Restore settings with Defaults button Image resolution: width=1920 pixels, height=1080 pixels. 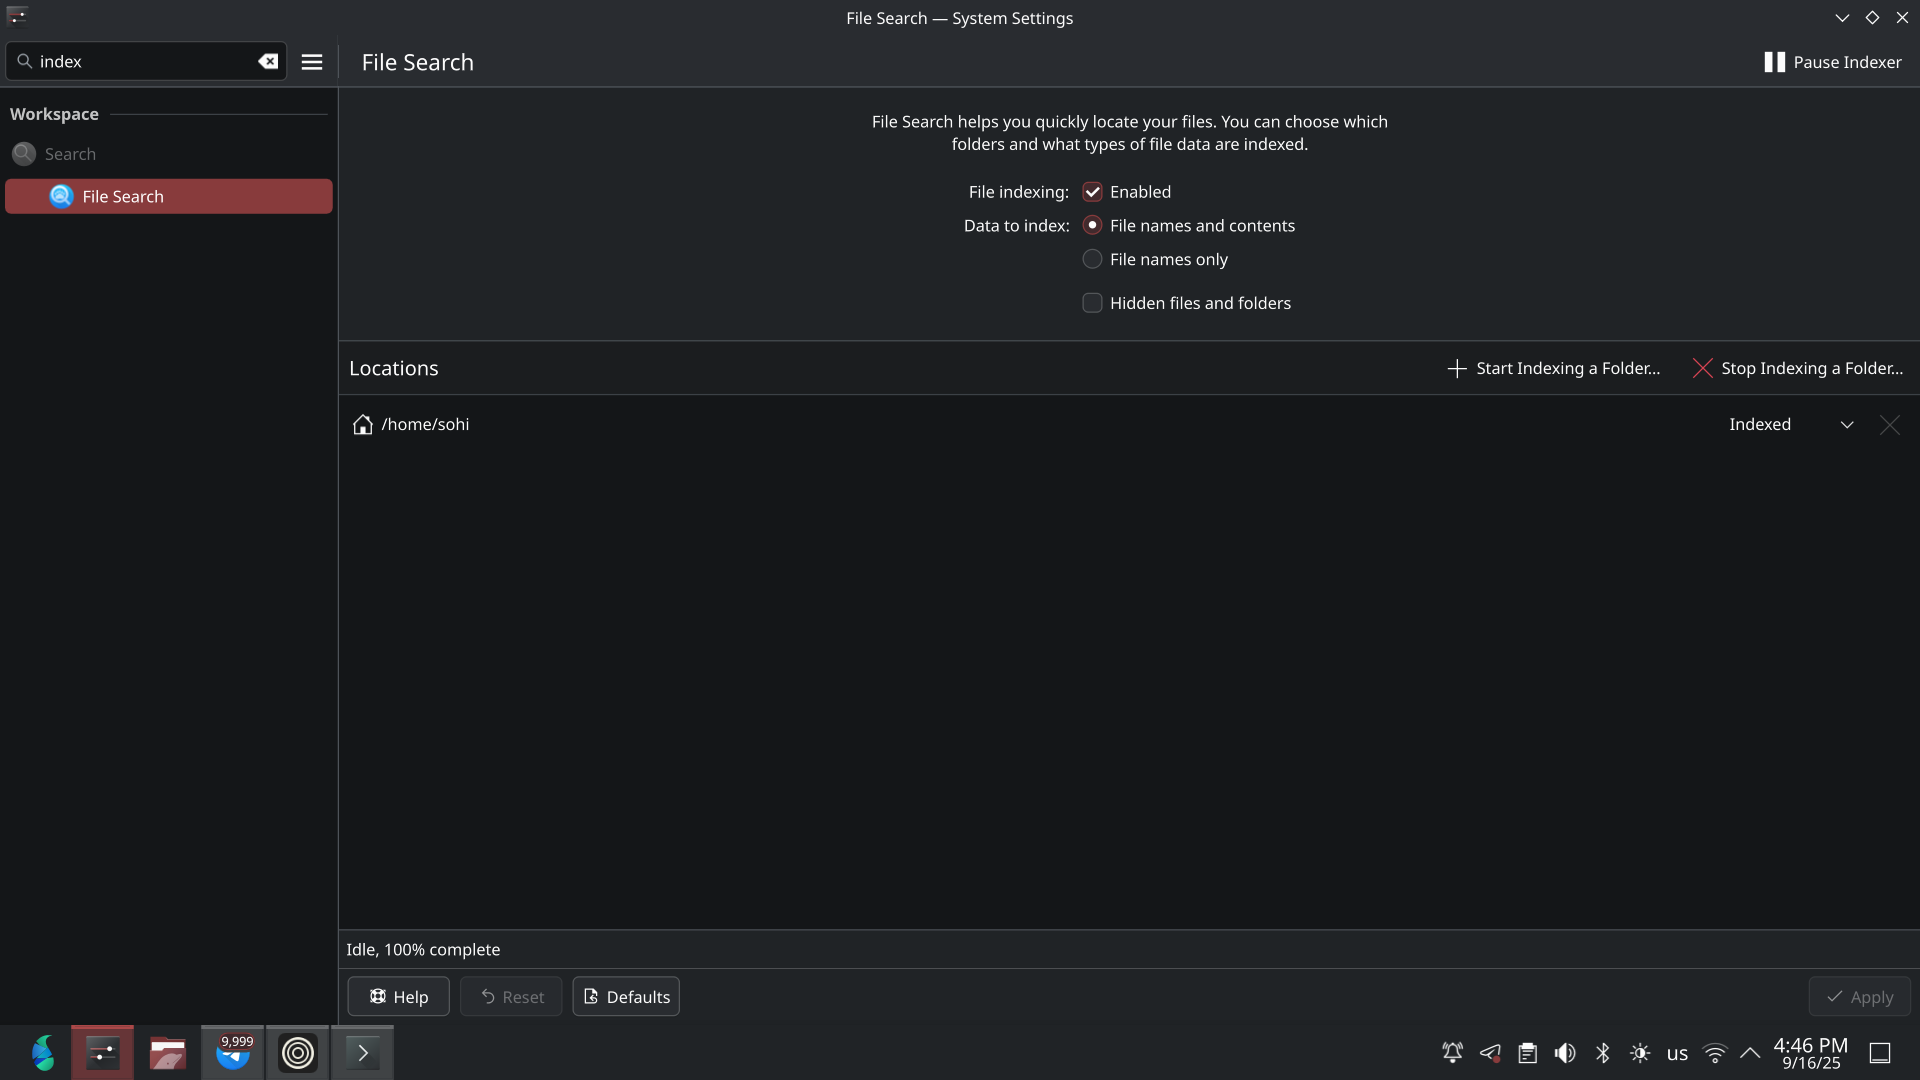tap(626, 997)
